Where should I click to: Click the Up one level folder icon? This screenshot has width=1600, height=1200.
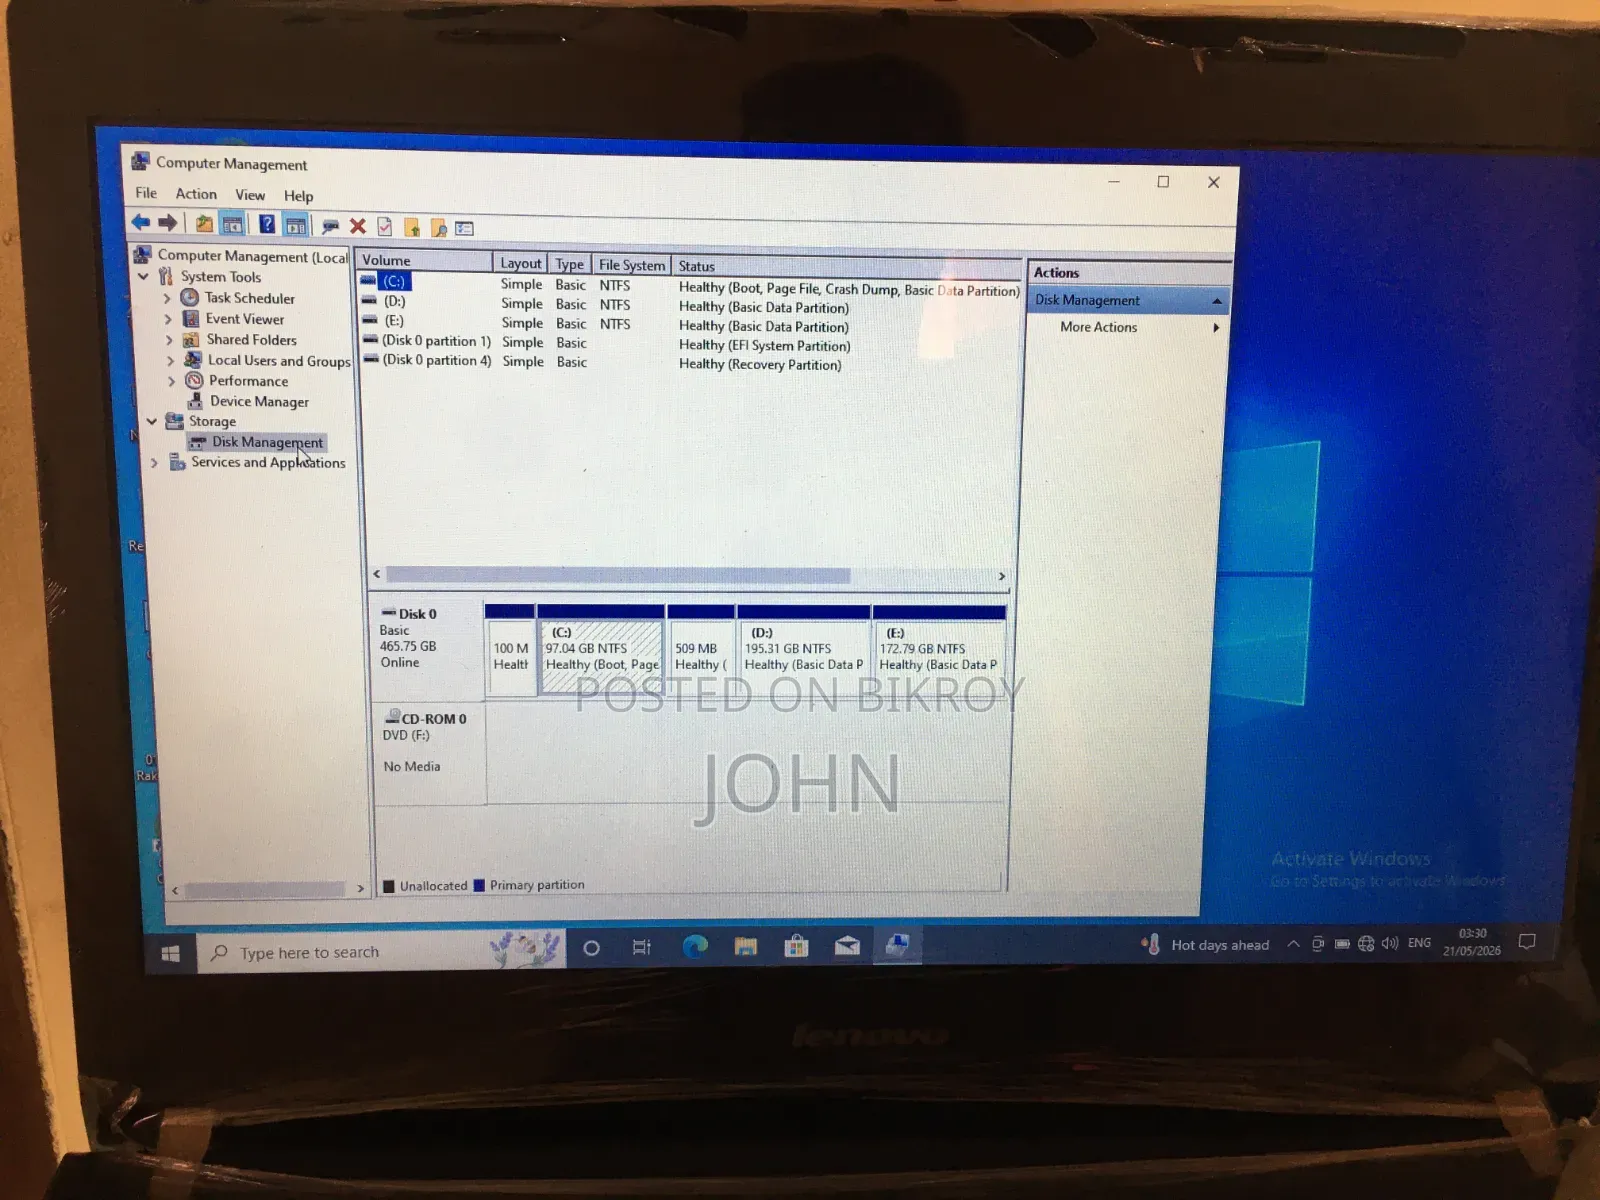coord(204,224)
